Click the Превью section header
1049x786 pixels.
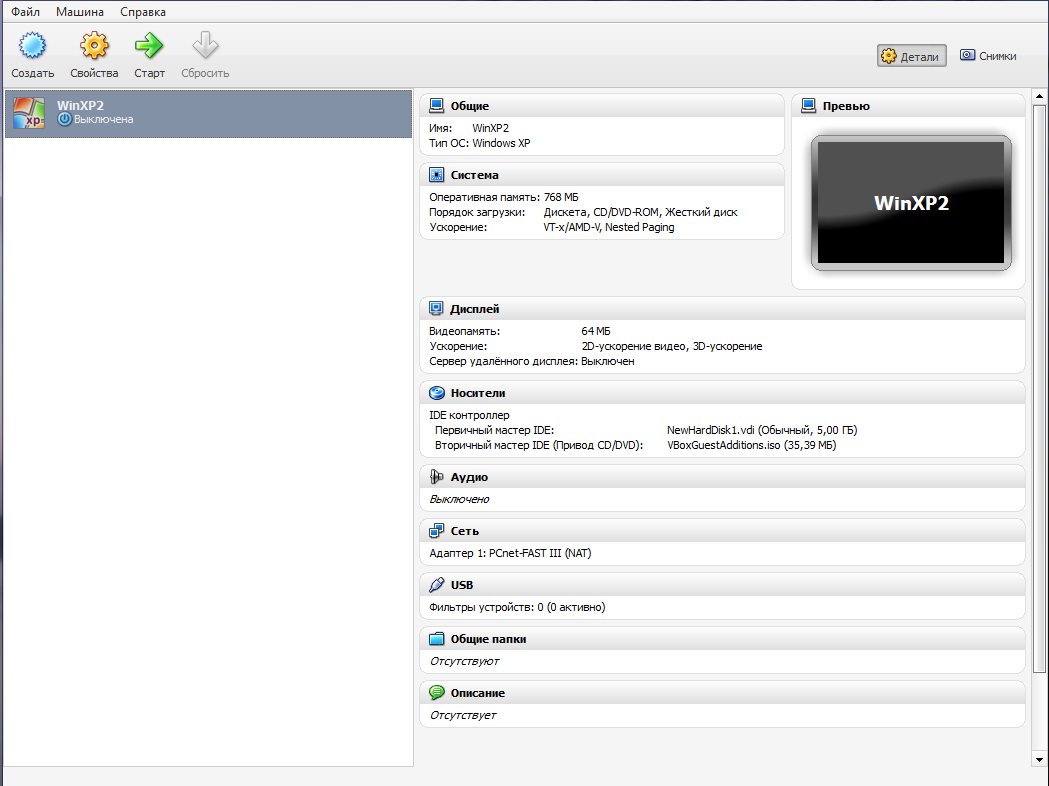[x=846, y=106]
